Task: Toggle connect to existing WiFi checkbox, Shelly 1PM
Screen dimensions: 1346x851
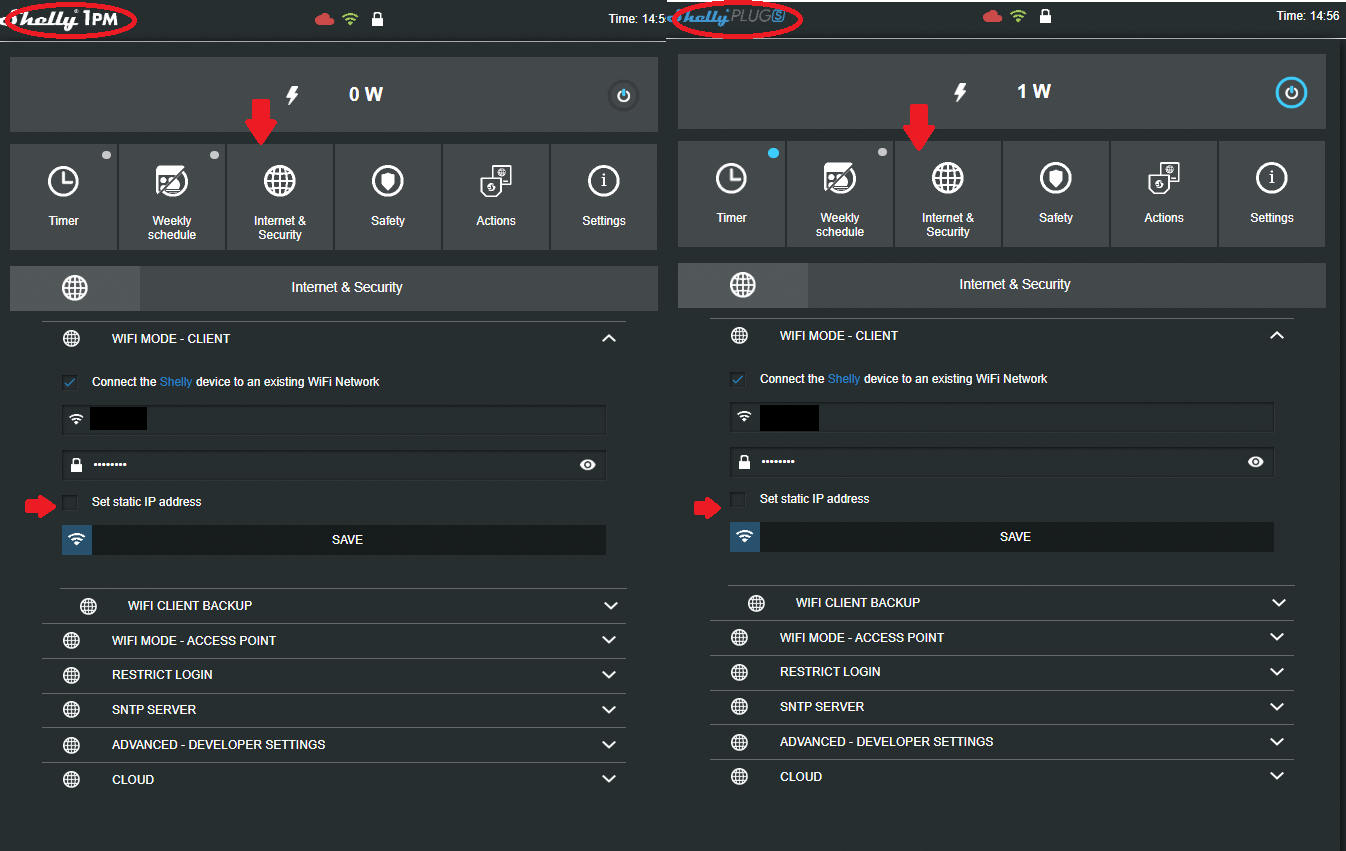Action: click(x=69, y=382)
